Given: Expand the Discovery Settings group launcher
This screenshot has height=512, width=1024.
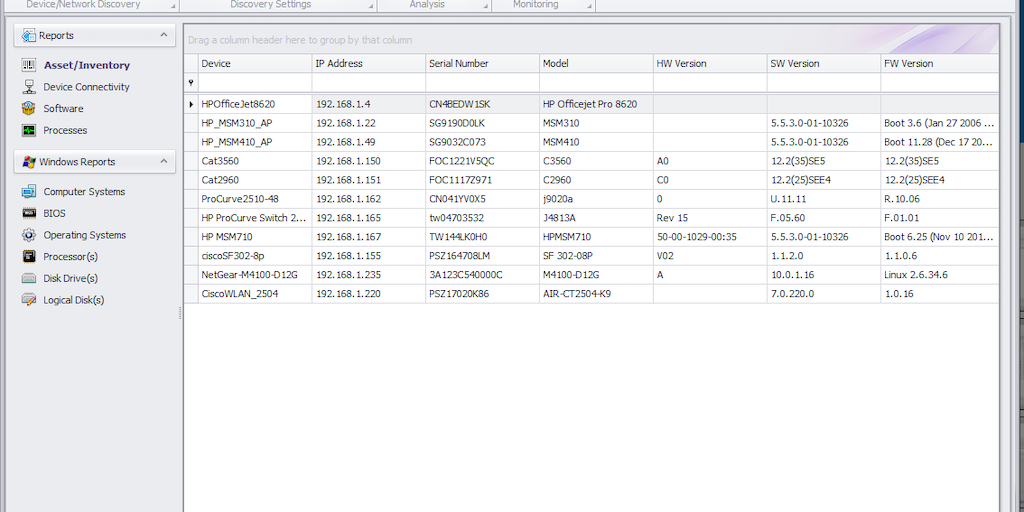Looking at the screenshot, I should (x=371, y=6).
